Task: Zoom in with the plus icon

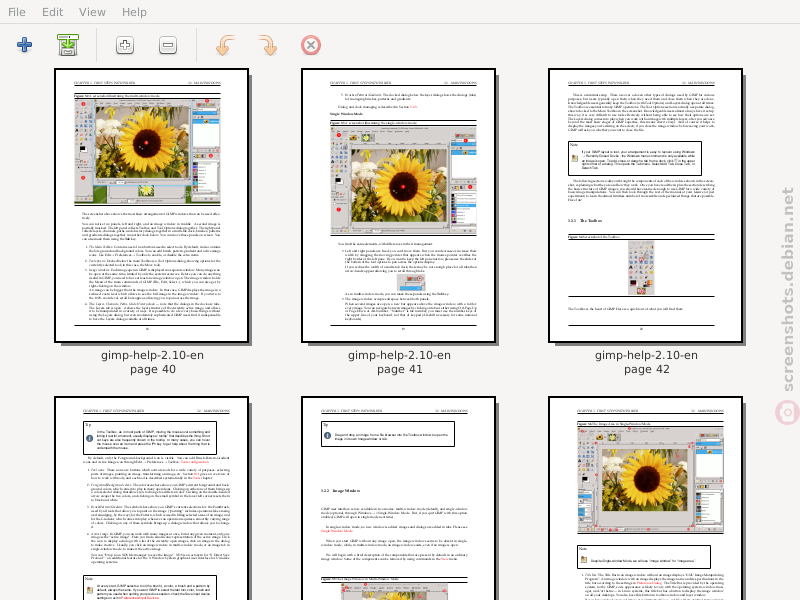Action: (x=125, y=45)
